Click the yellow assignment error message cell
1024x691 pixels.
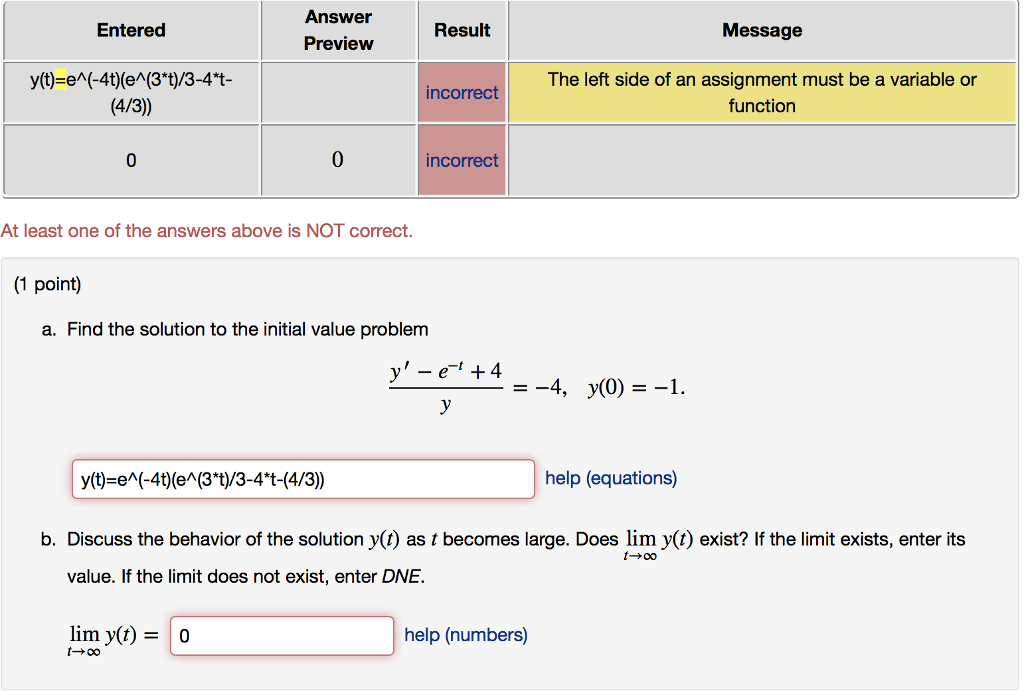coord(762,92)
